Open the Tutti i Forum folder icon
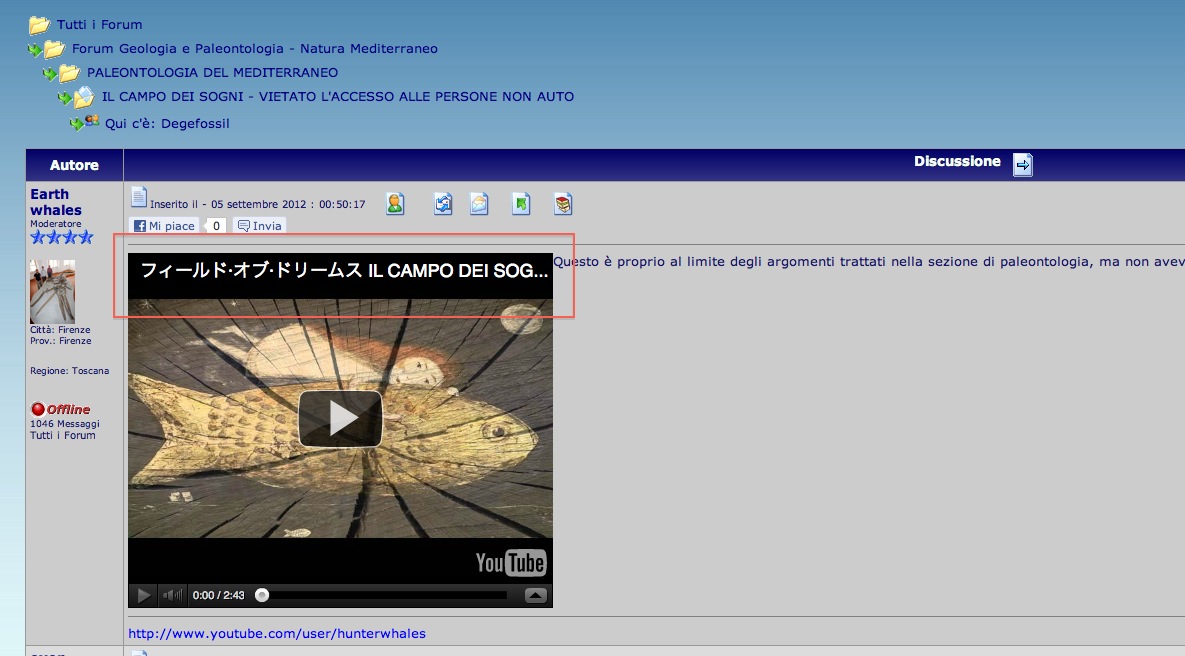The image size is (1185, 656). tap(39, 26)
